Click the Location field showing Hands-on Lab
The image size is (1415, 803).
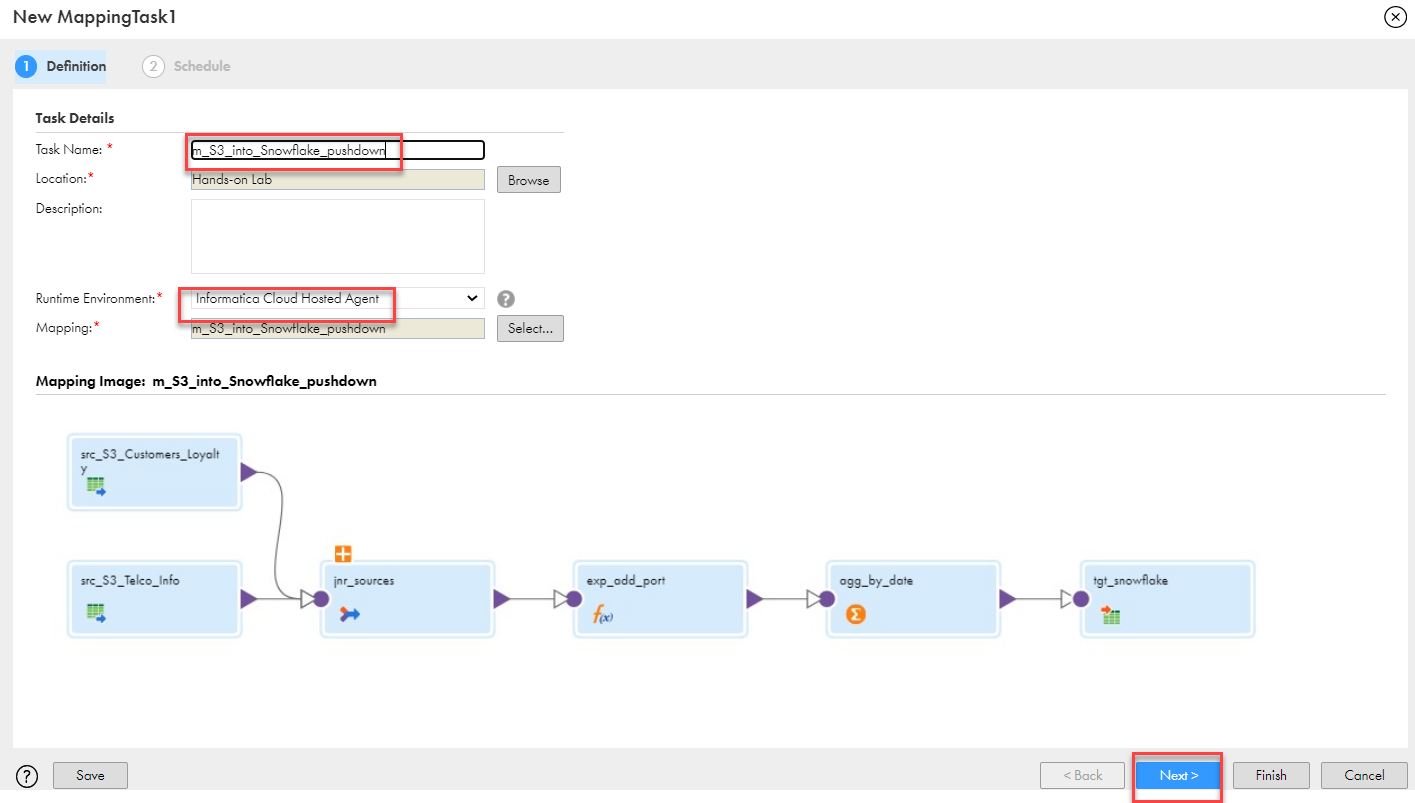pos(338,180)
